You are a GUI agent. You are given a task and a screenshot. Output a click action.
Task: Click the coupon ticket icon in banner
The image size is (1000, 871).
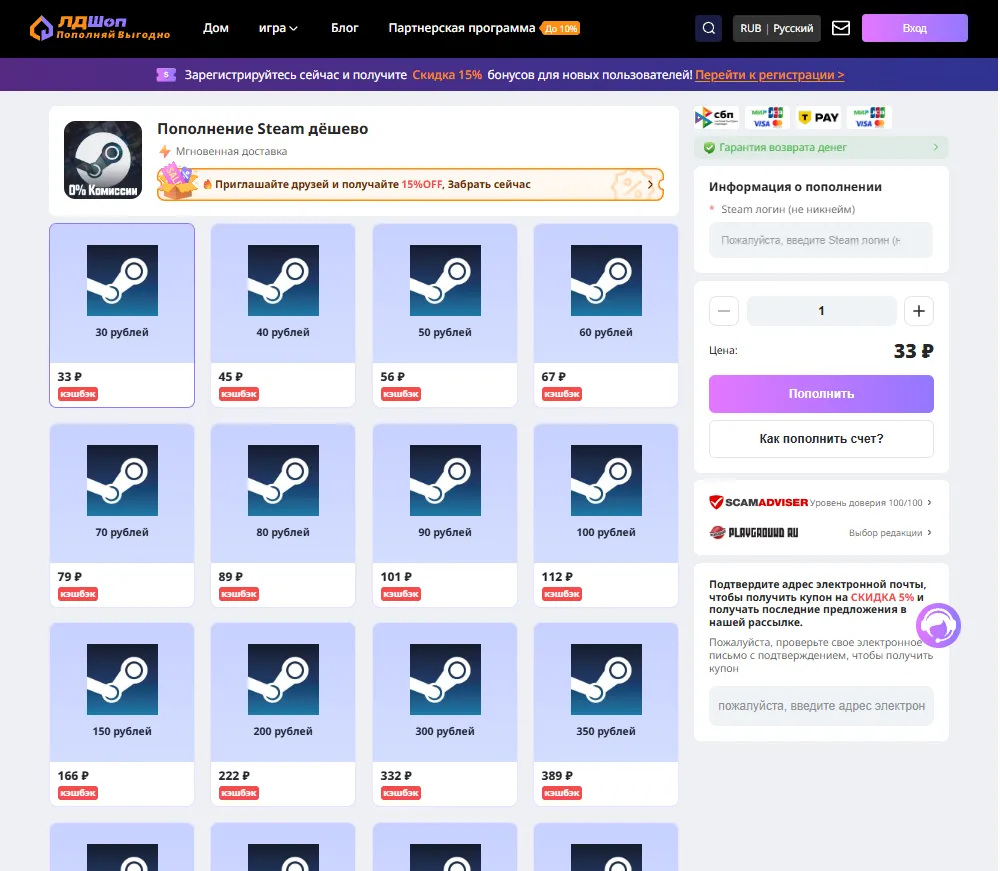(x=166, y=75)
